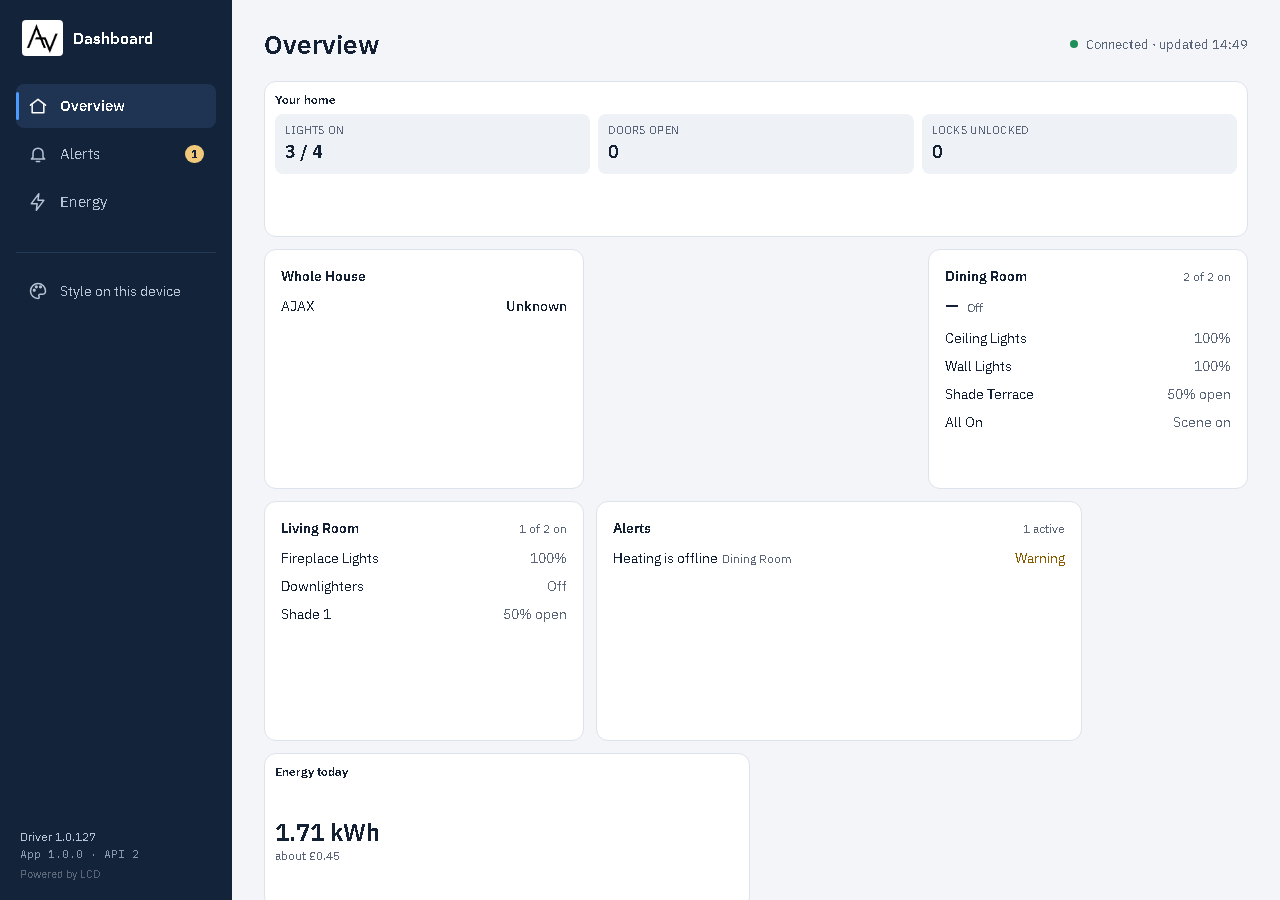Click the 1 of 2 on label
Screen dimensions: 1280x900
coord(543,529)
